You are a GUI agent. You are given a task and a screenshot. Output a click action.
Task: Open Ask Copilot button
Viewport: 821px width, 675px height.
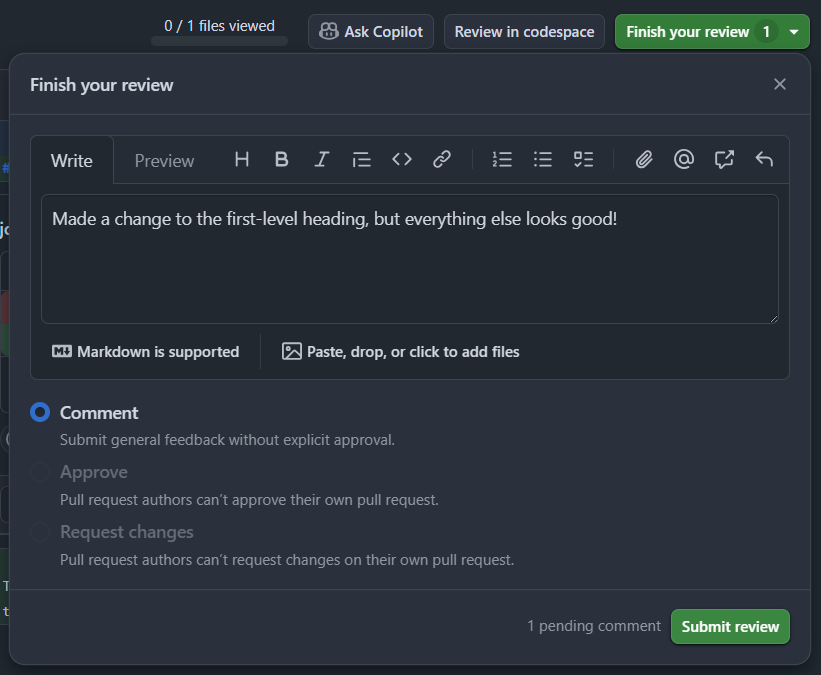(x=371, y=32)
